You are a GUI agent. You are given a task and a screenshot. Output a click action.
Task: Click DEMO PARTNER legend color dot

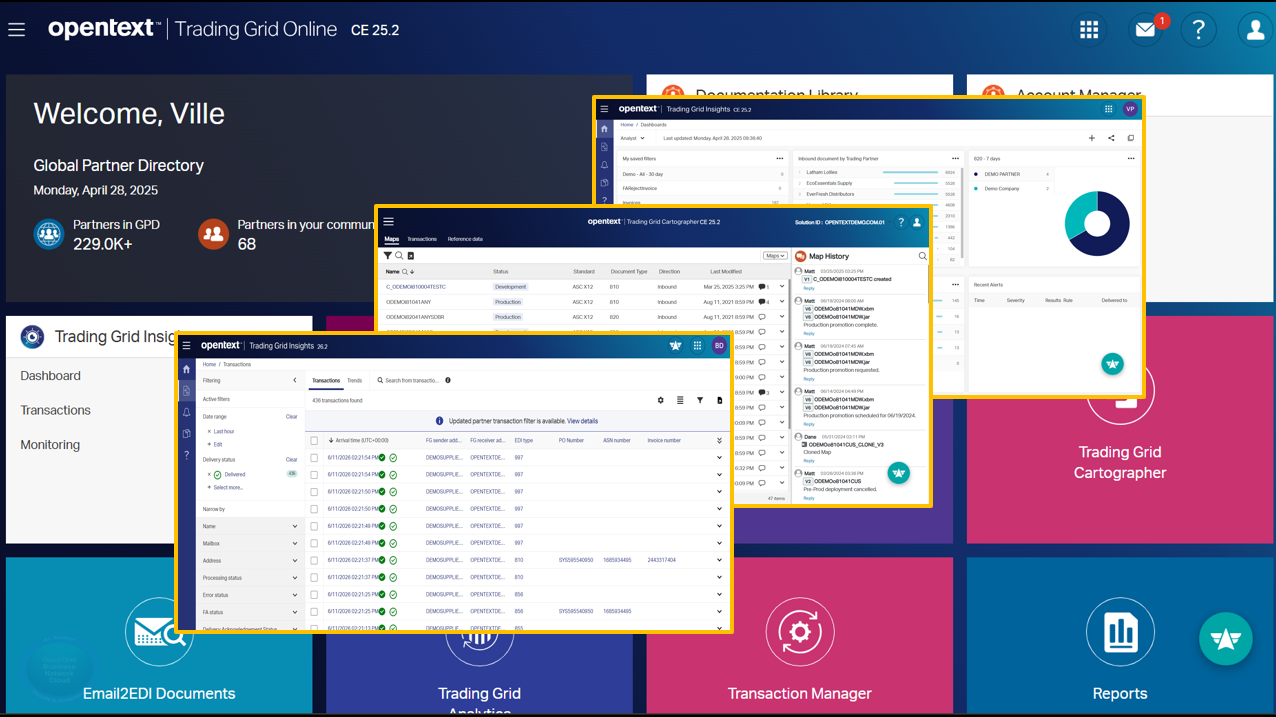(976, 174)
